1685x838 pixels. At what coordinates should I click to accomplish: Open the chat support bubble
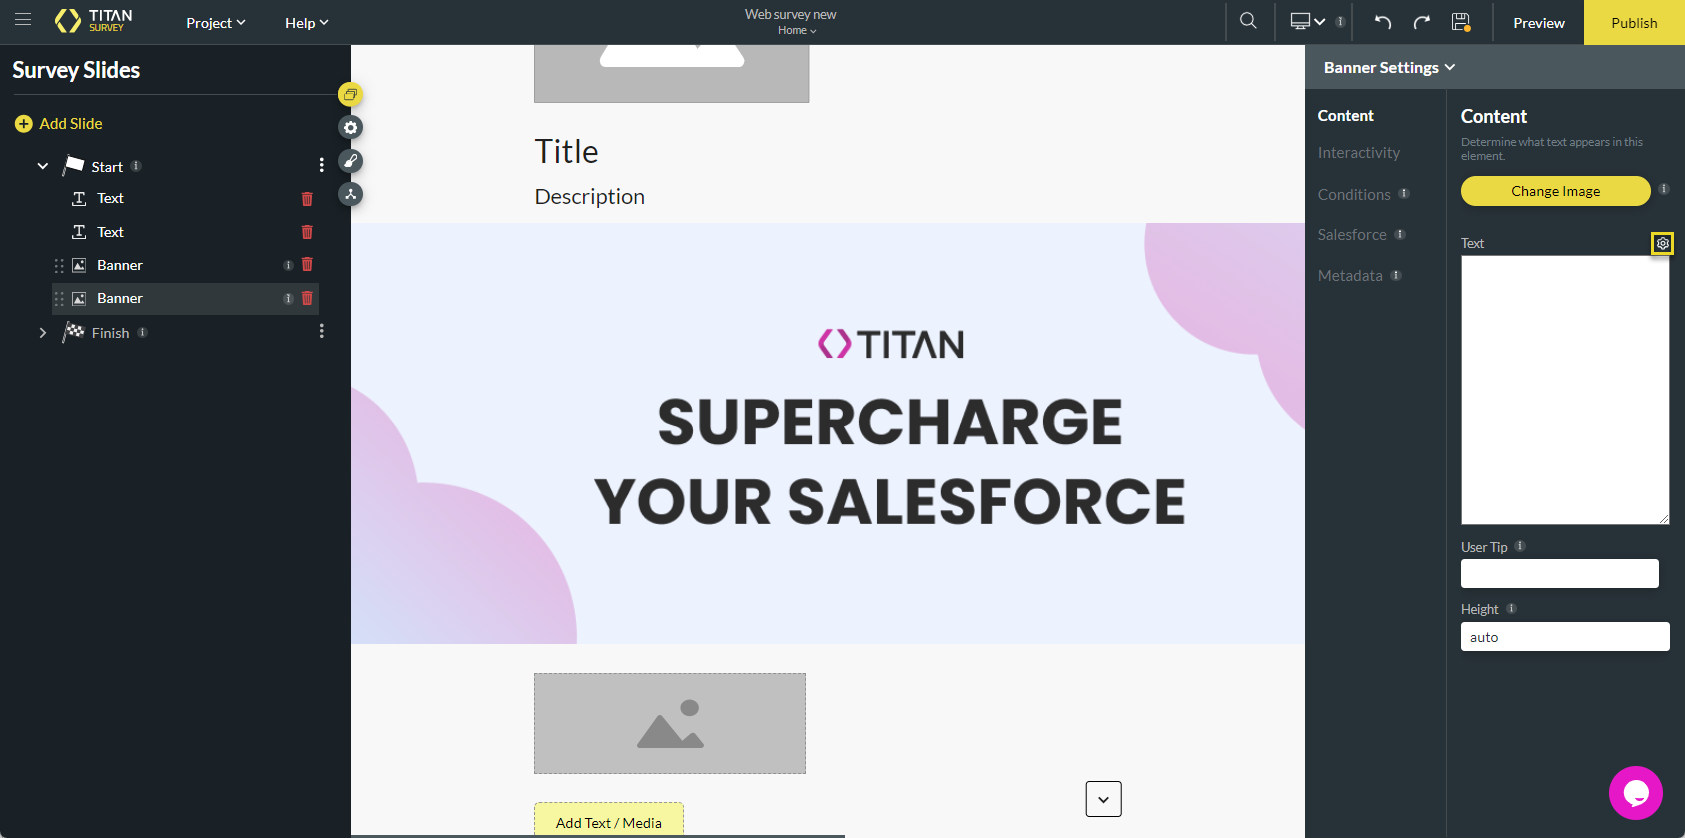click(1635, 792)
